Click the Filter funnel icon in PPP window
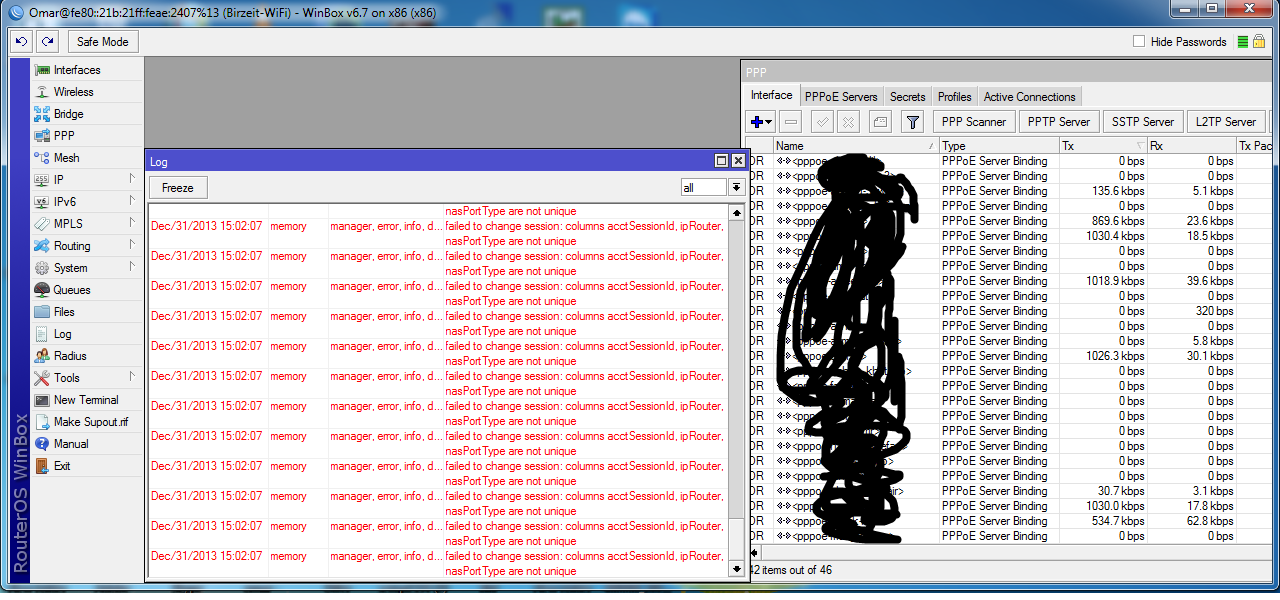The image size is (1280, 600). [912, 122]
